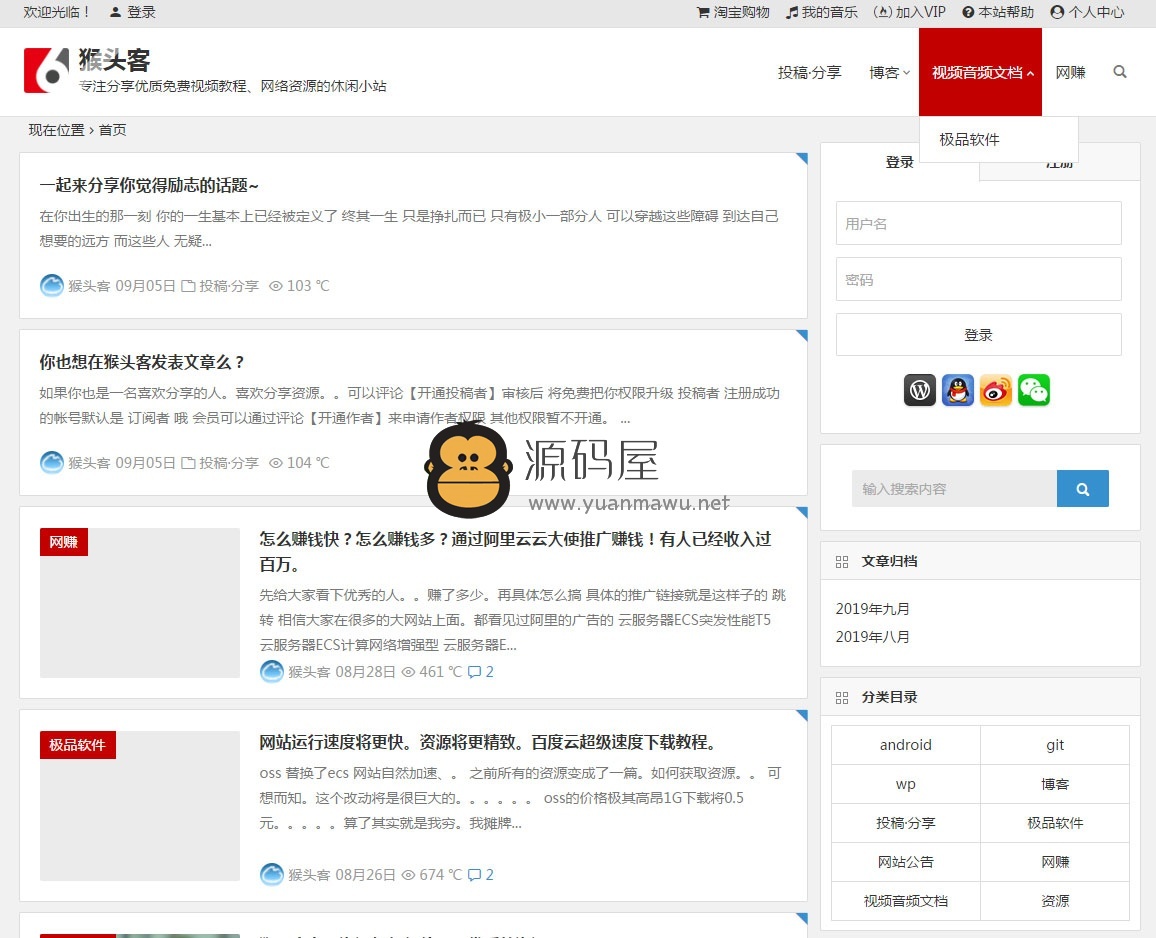Click the red 网赚 tag on thumbnail
The height and width of the screenshot is (938, 1156).
(x=63, y=542)
